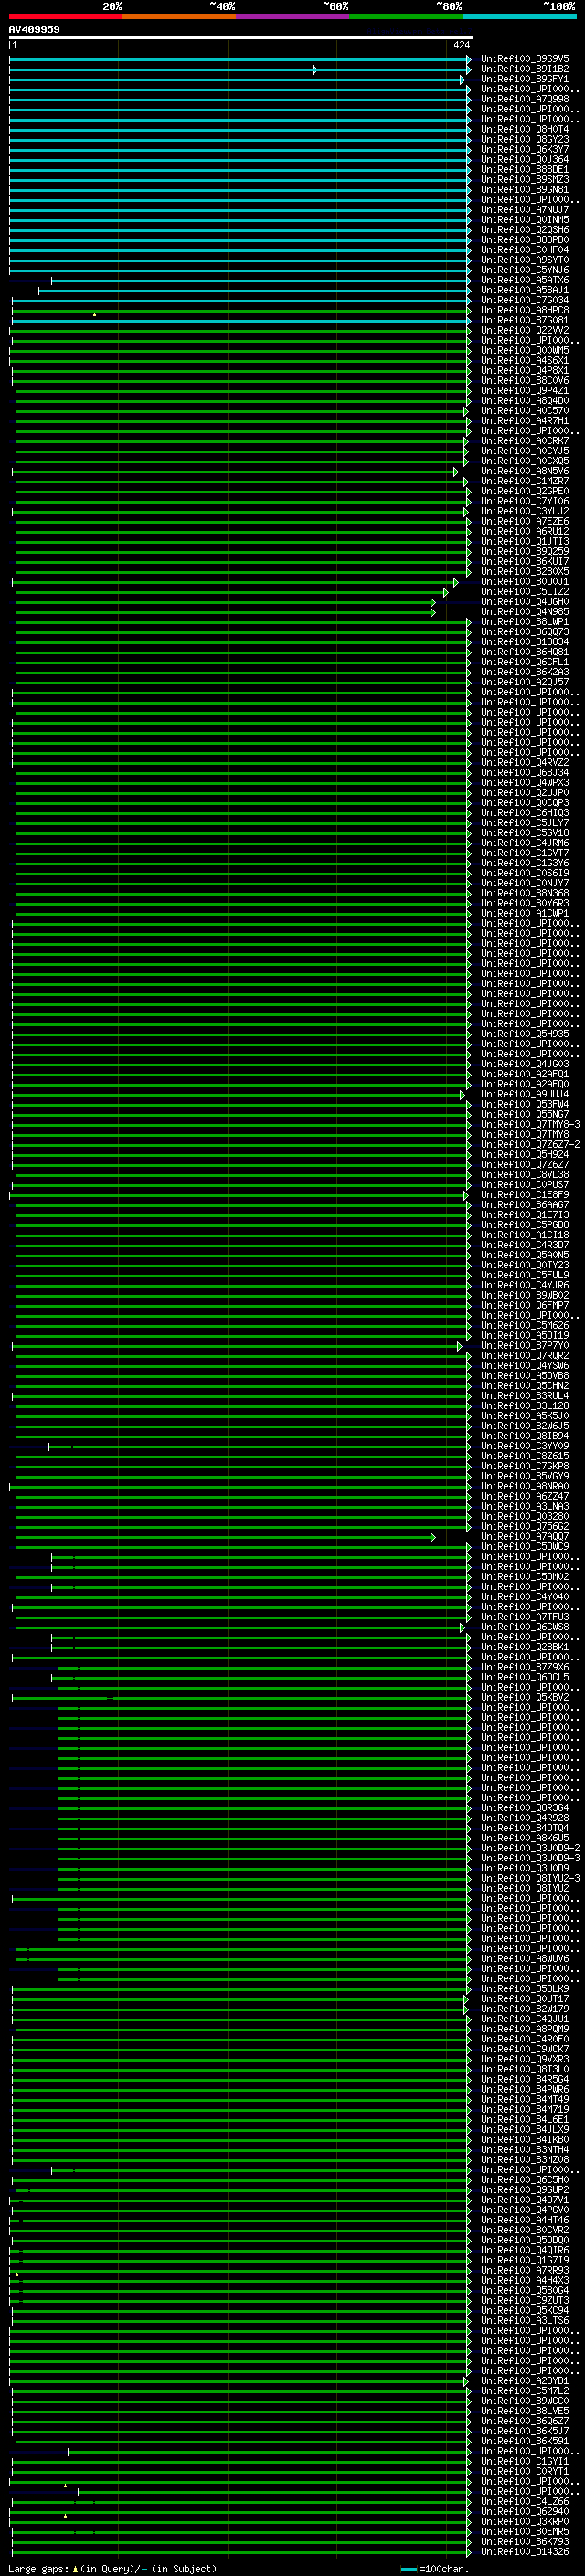
Task: Open hit UniRef100_Q8GY23
Action: click(x=525, y=139)
